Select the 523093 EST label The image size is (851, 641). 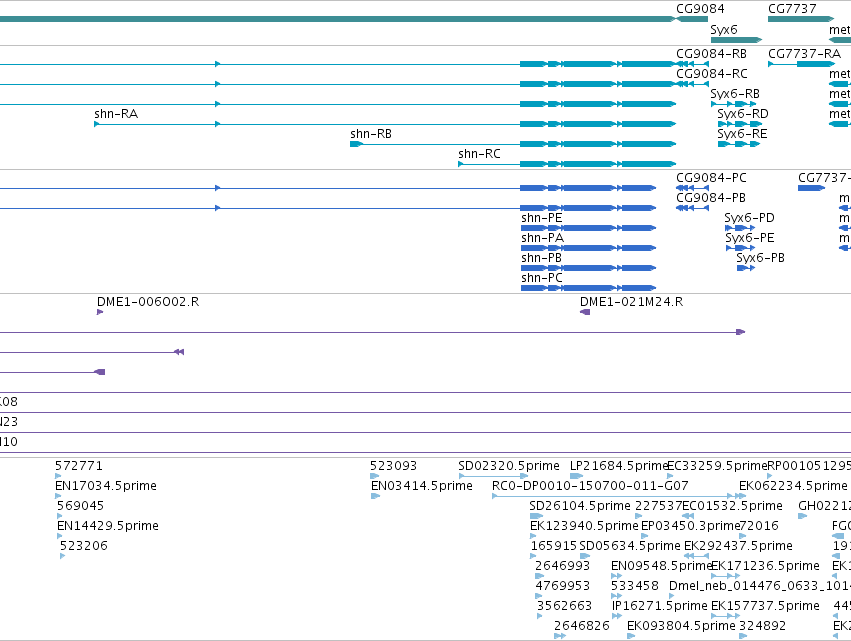point(393,466)
